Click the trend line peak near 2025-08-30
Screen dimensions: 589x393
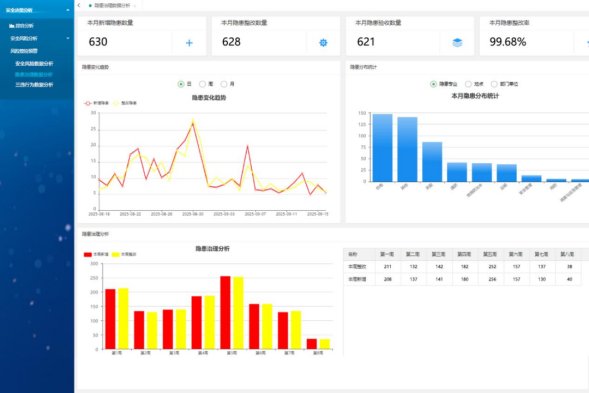coord(193,122)
